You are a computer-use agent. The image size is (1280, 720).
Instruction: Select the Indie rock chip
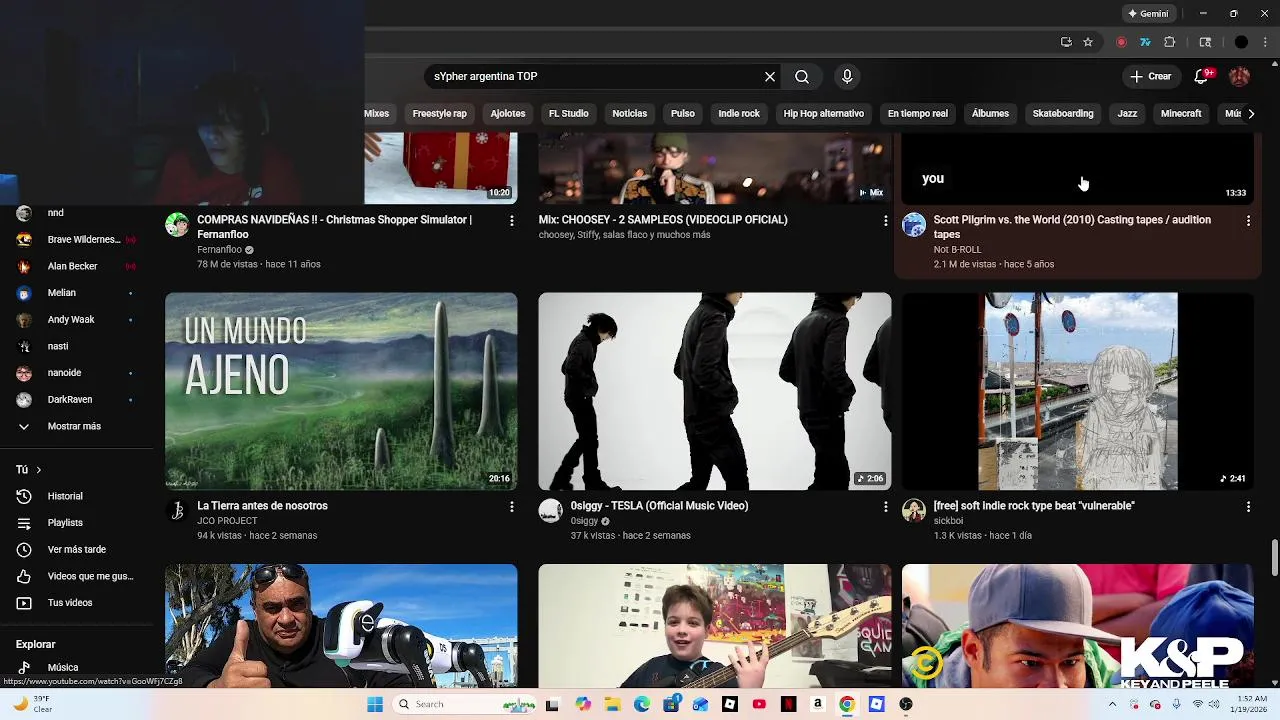[x=739, y=114]
